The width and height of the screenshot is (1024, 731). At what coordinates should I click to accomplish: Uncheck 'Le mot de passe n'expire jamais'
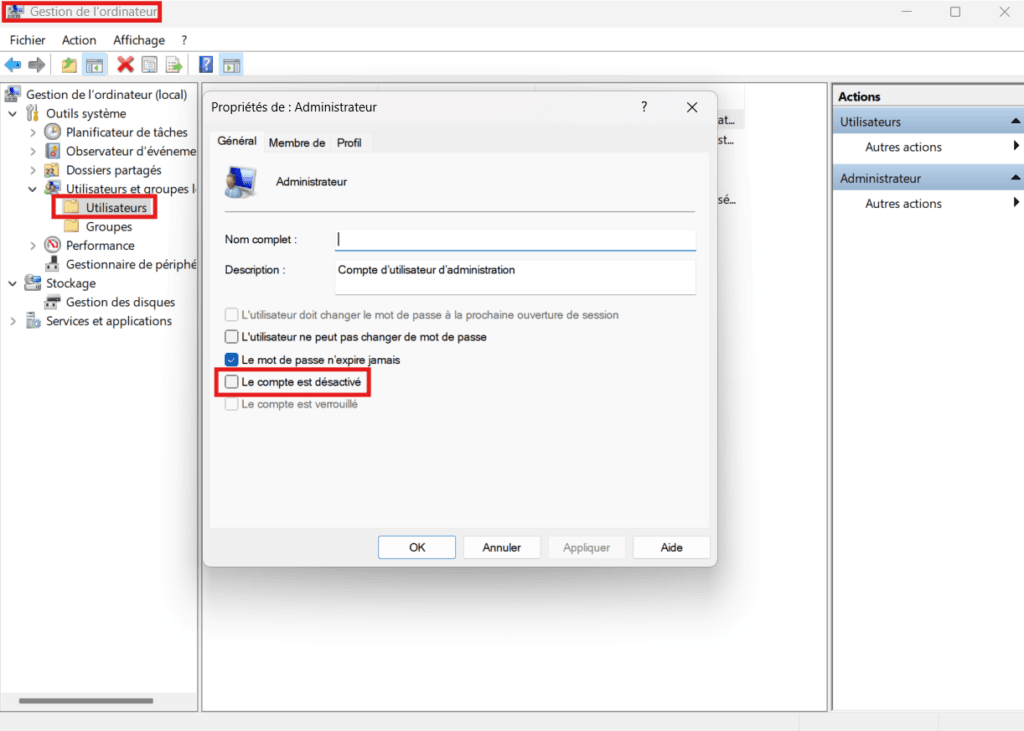pos(231,359)
